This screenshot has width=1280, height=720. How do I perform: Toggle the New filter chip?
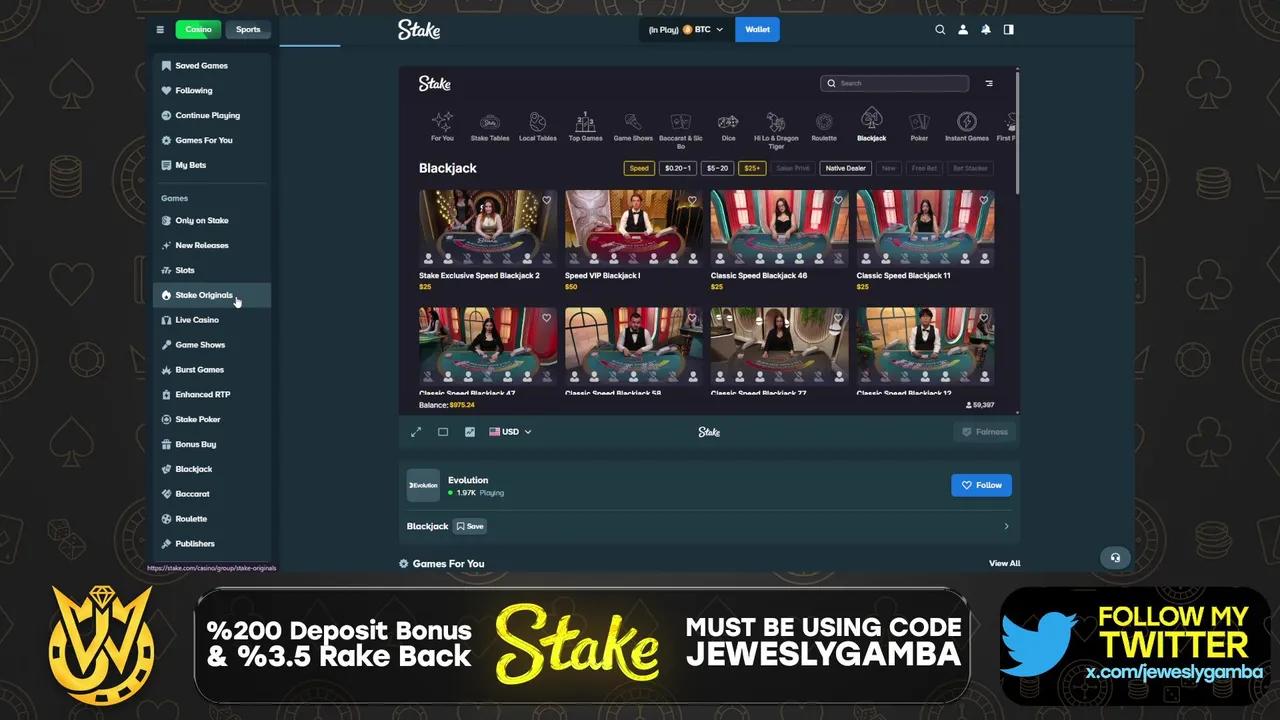point(888,168)
